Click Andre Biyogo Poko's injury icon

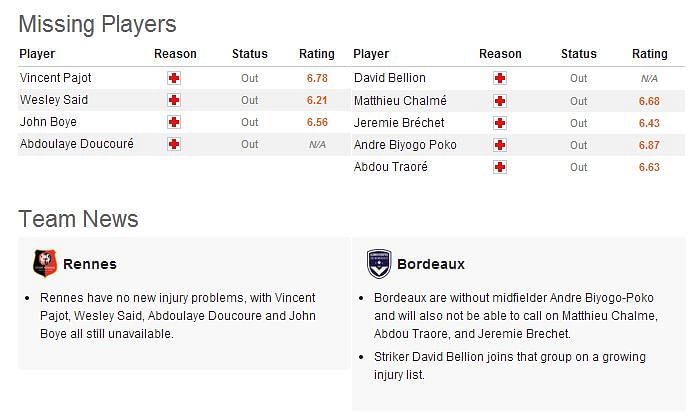[x=499, y=145]
